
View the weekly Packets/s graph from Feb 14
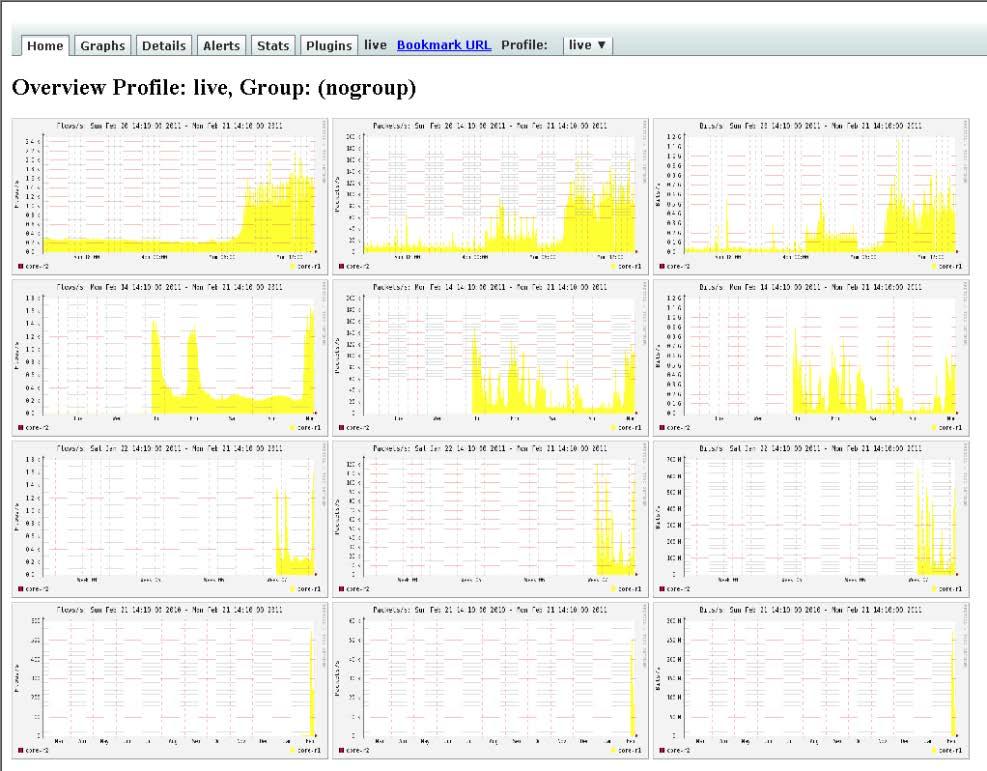[x=490, y=357]
